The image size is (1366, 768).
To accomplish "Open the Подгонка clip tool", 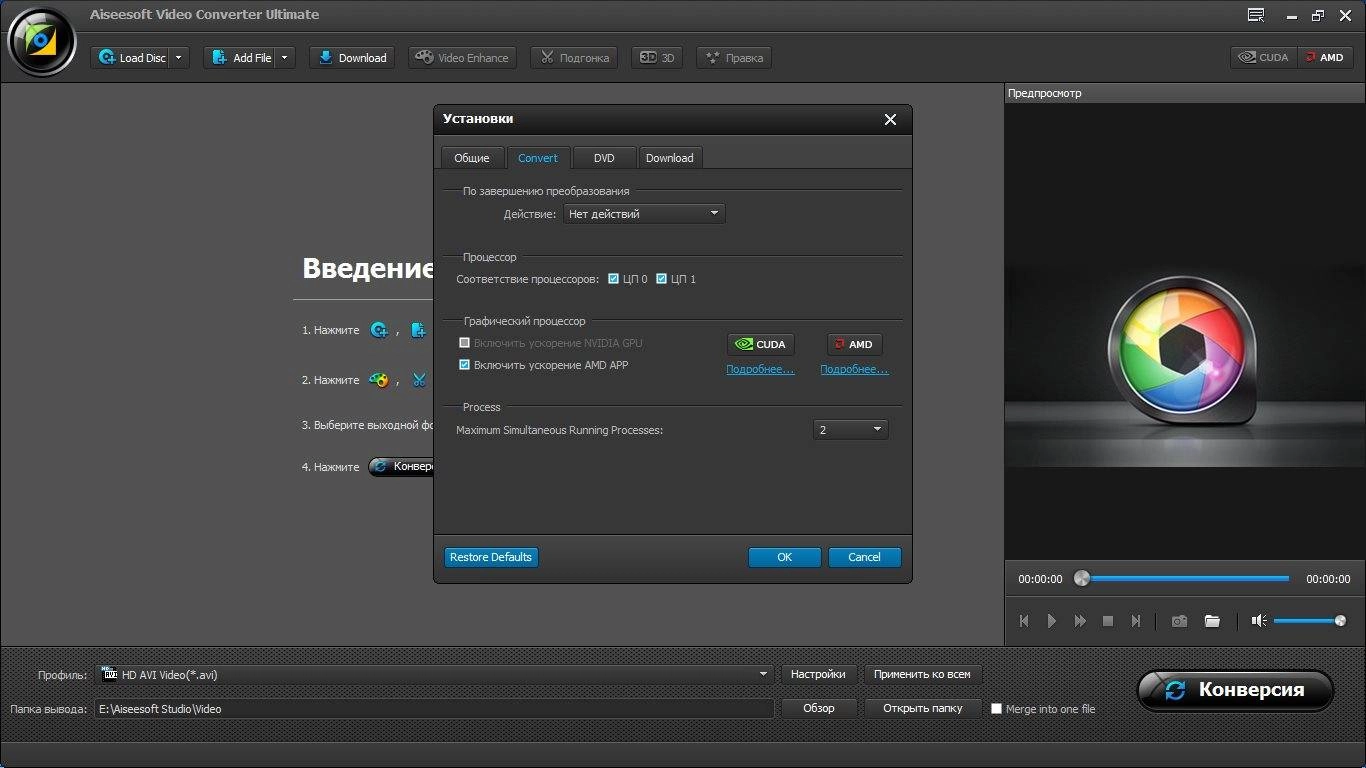I will click(574, 58).
